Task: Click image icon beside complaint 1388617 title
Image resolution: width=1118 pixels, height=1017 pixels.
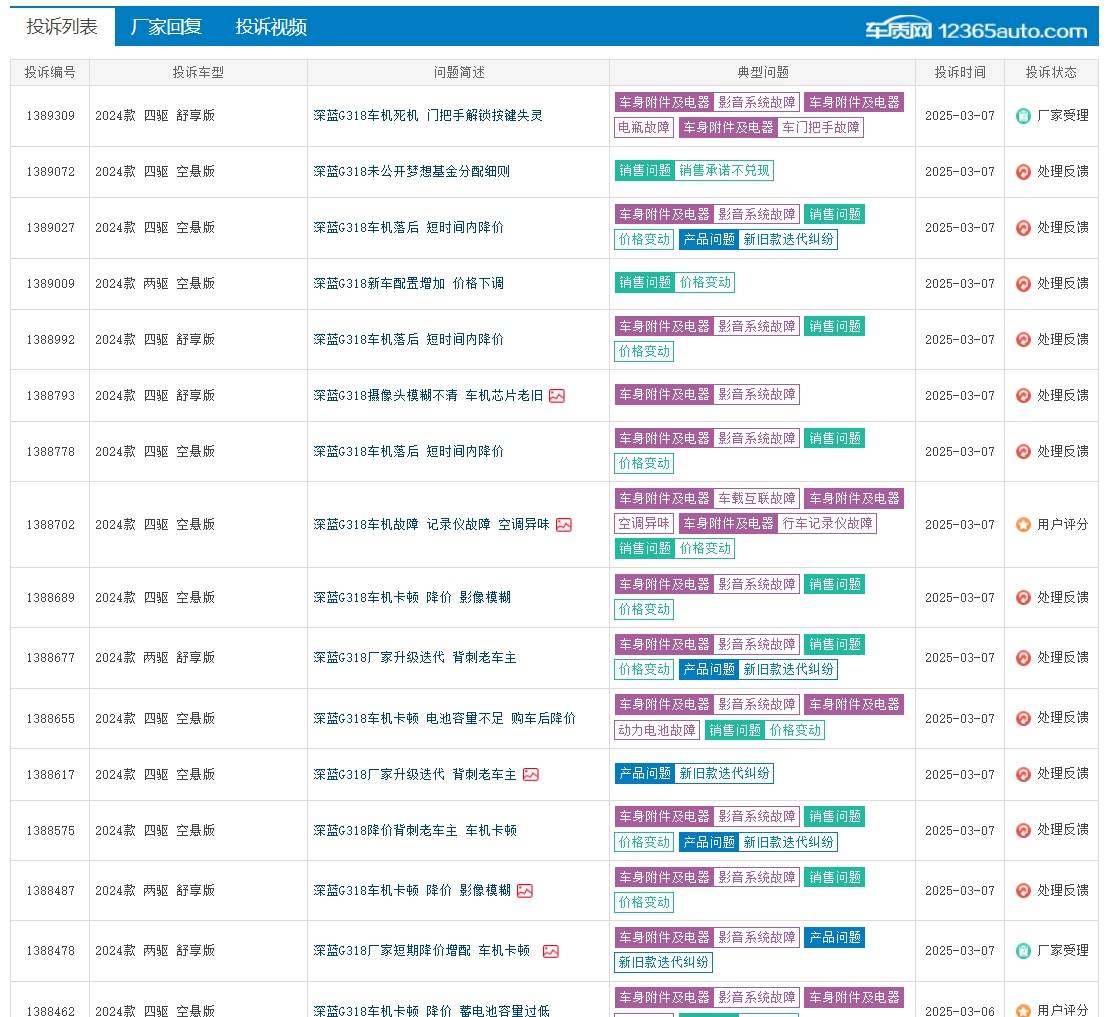Action: click(531, 775)
